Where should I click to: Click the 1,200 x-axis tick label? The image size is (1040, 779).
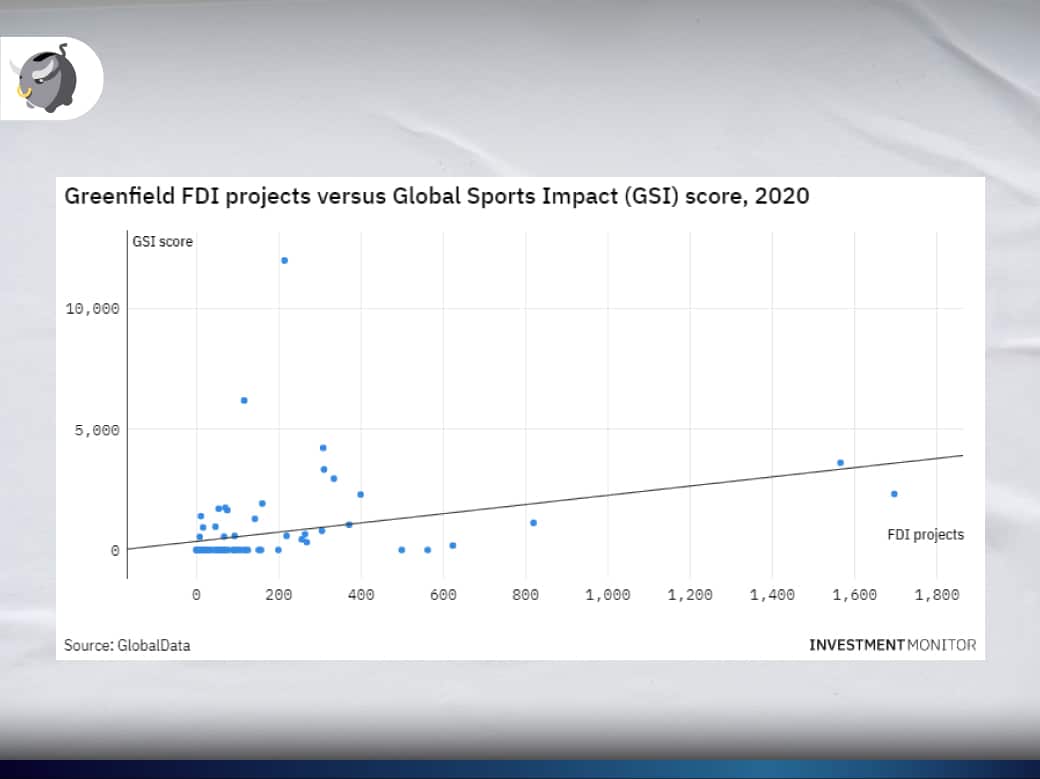coord(689,595)
